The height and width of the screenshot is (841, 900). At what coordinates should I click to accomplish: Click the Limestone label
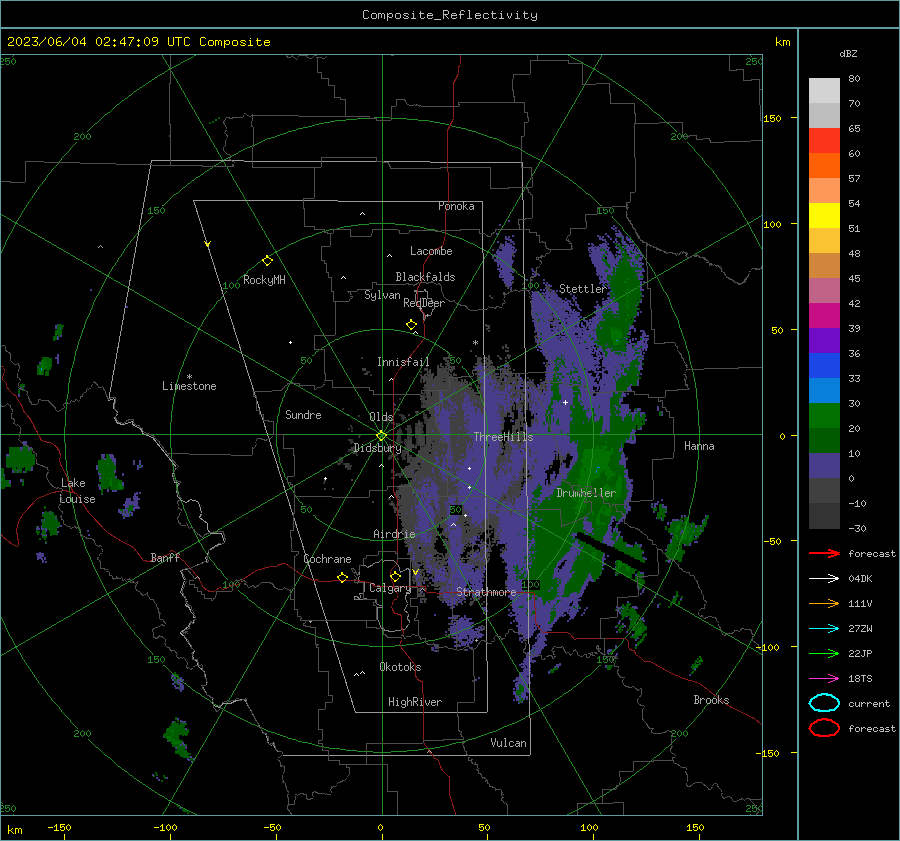click(189, 386)
